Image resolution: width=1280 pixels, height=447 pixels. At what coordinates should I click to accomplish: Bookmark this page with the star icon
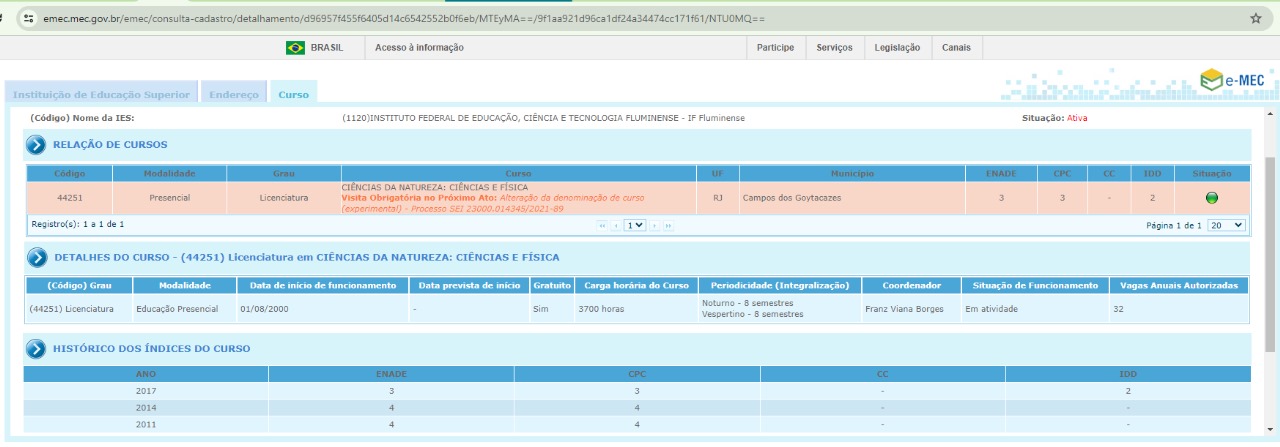1256,18
